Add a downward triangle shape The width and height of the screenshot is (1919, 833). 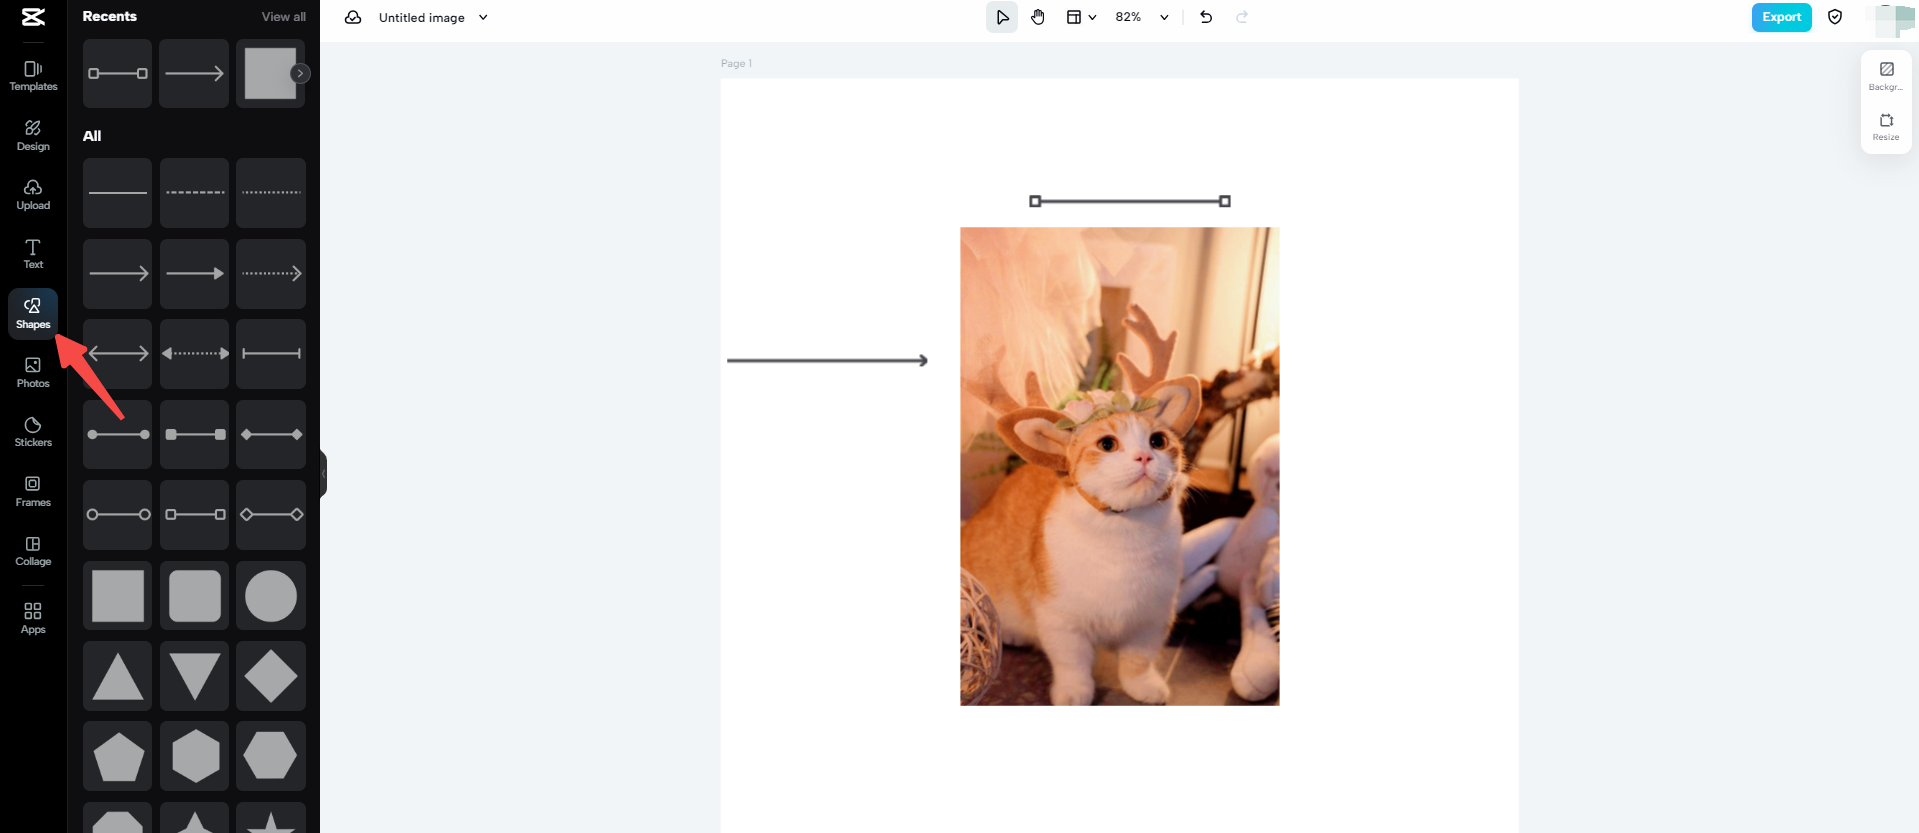tap(194, 676)
